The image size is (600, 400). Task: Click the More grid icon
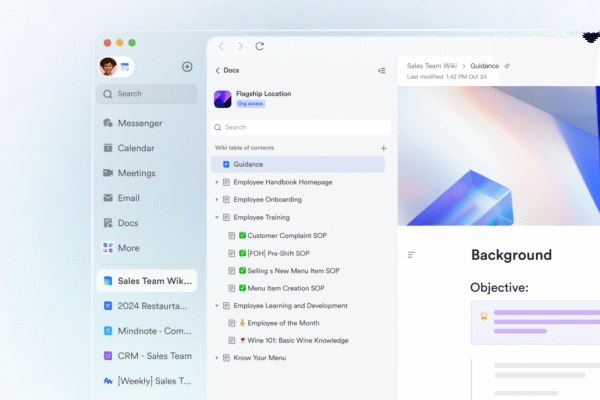click(108, 248)
